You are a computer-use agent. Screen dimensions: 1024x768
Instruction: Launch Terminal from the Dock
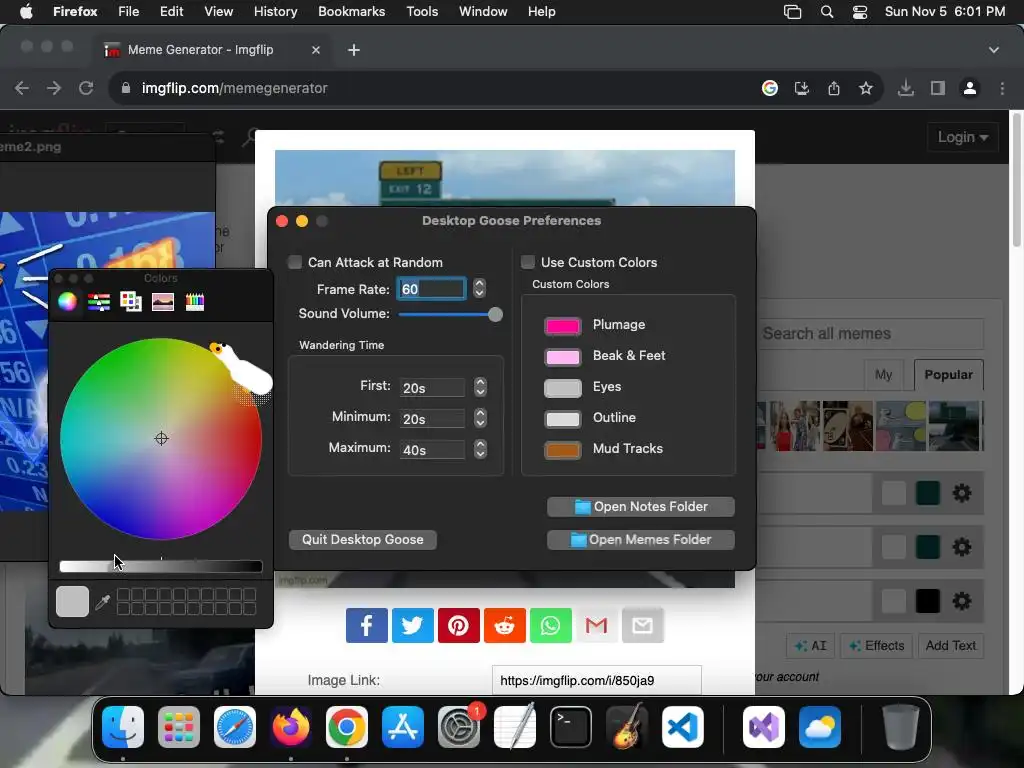pos(571,727)
